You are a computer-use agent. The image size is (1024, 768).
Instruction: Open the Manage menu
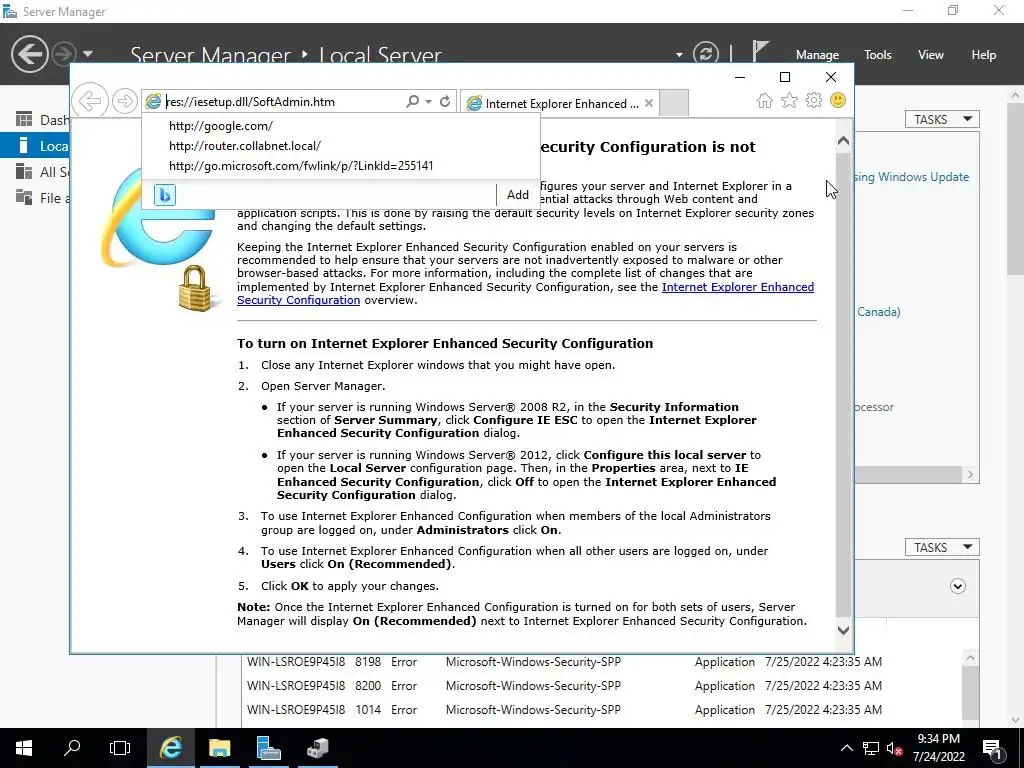[x=817, y=55]
